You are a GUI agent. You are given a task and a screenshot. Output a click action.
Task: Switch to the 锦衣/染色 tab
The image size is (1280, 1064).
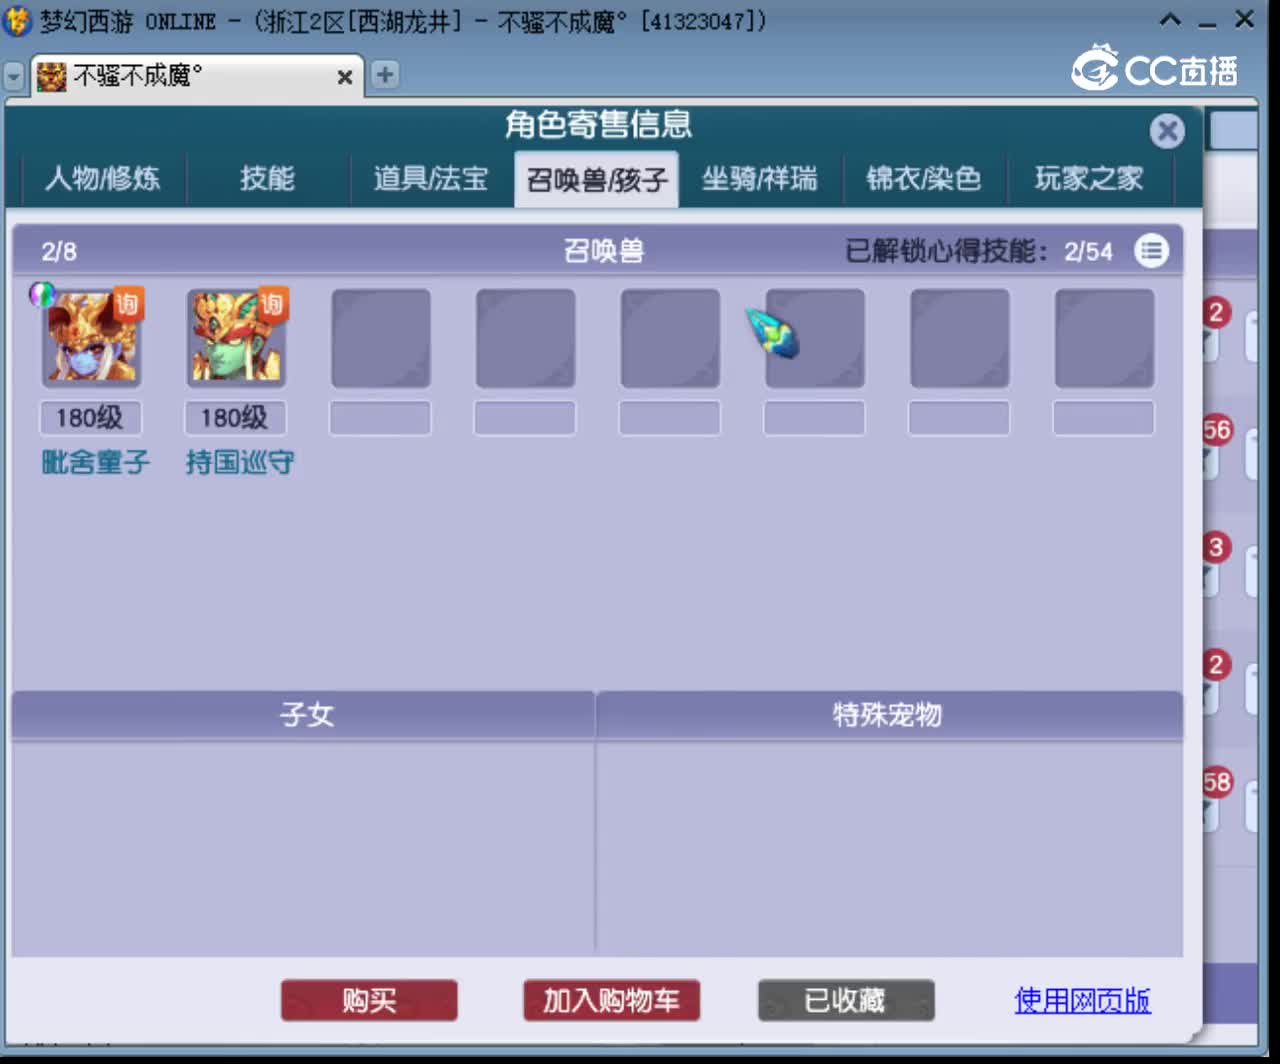point(924,179)
